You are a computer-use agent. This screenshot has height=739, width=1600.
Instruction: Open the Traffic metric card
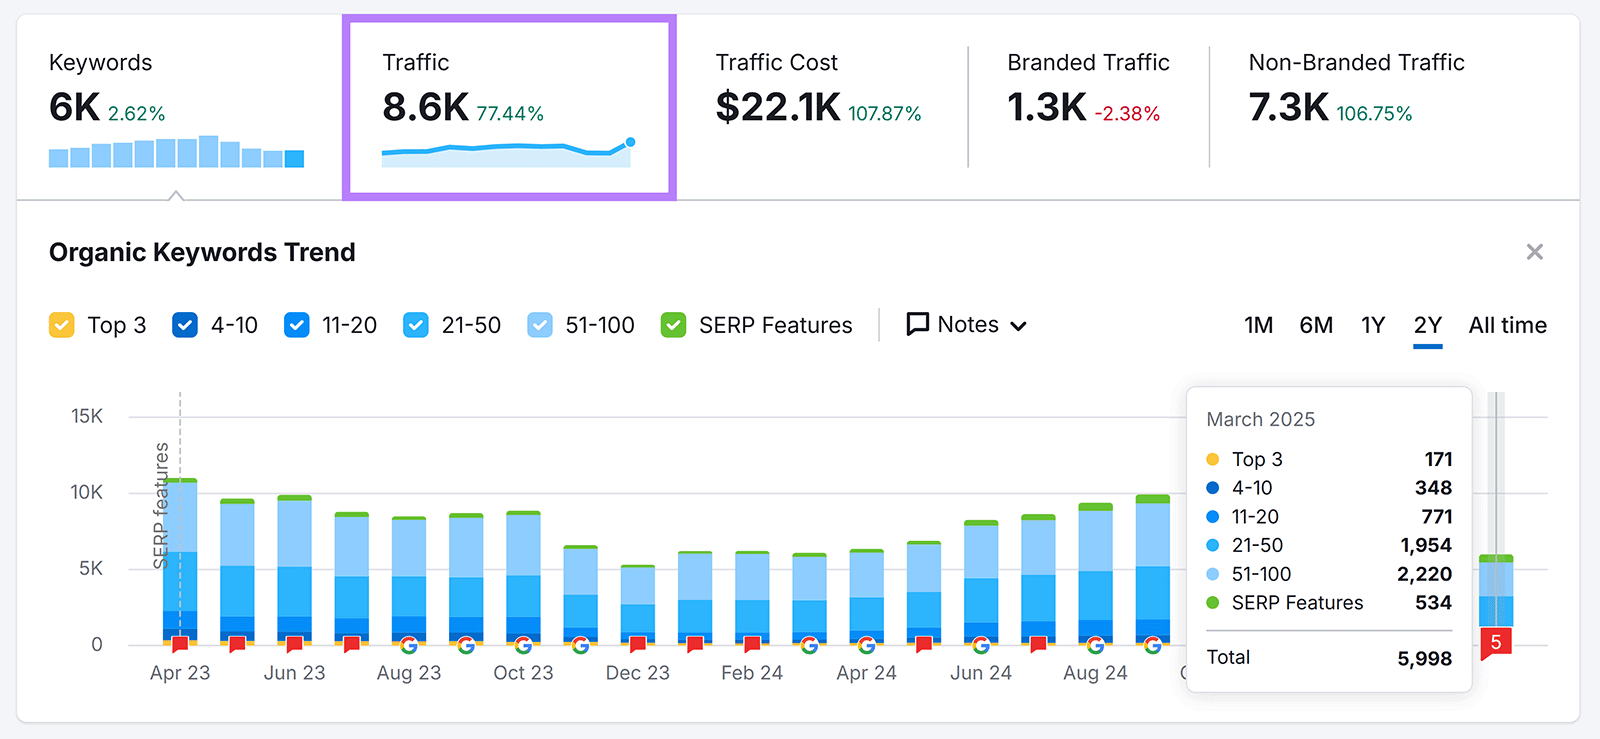pos(509,107)
